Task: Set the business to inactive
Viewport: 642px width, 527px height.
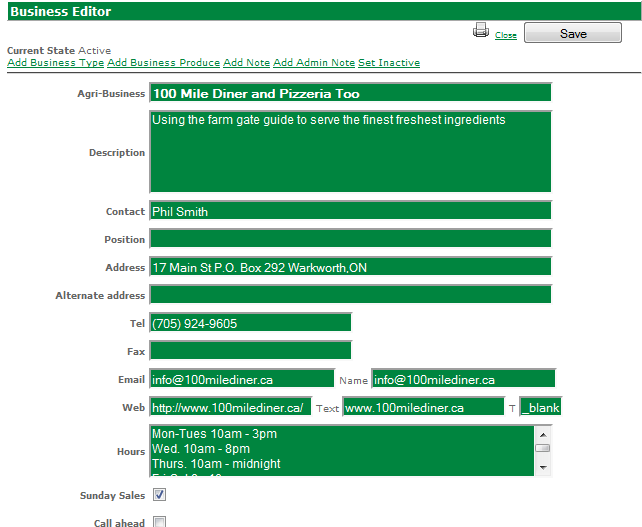Action: click(x=389, y=63)
